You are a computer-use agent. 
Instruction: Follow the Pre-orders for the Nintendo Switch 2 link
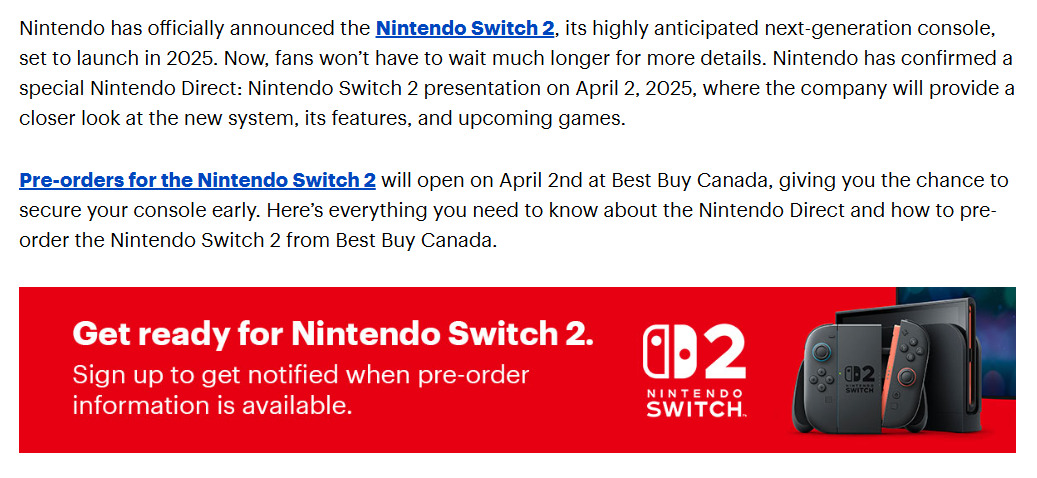(197, 180)
